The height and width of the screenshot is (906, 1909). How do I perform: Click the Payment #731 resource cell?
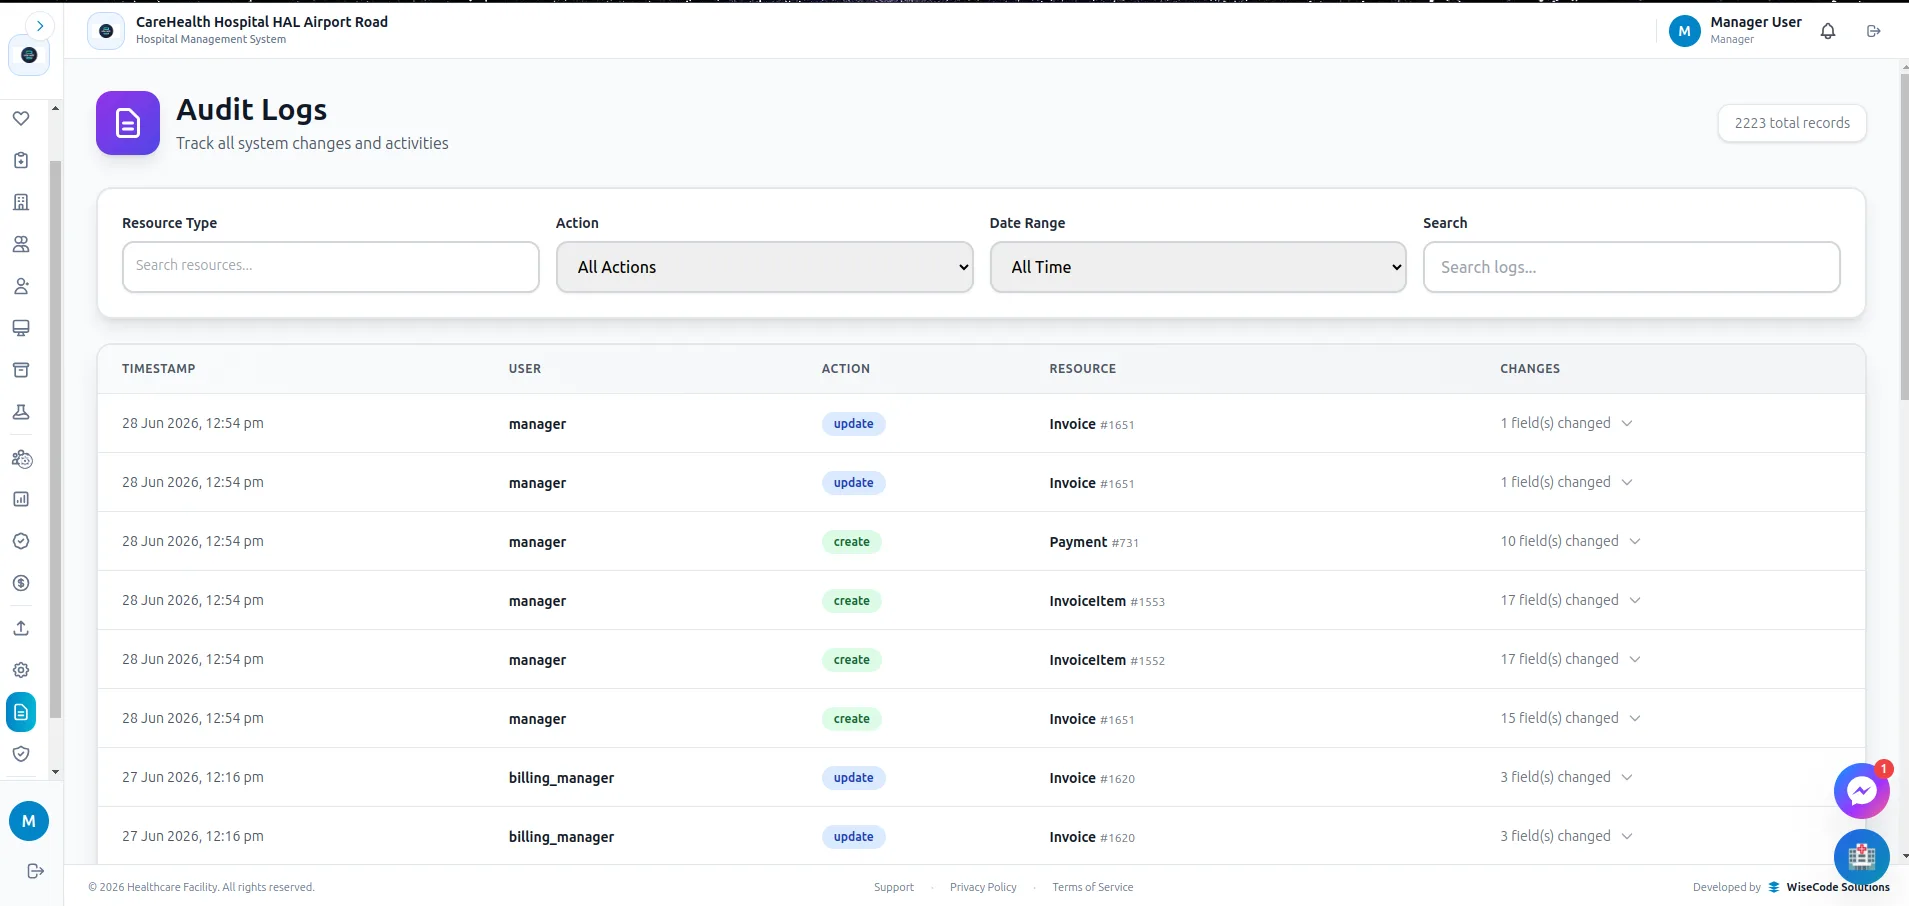1094,542
